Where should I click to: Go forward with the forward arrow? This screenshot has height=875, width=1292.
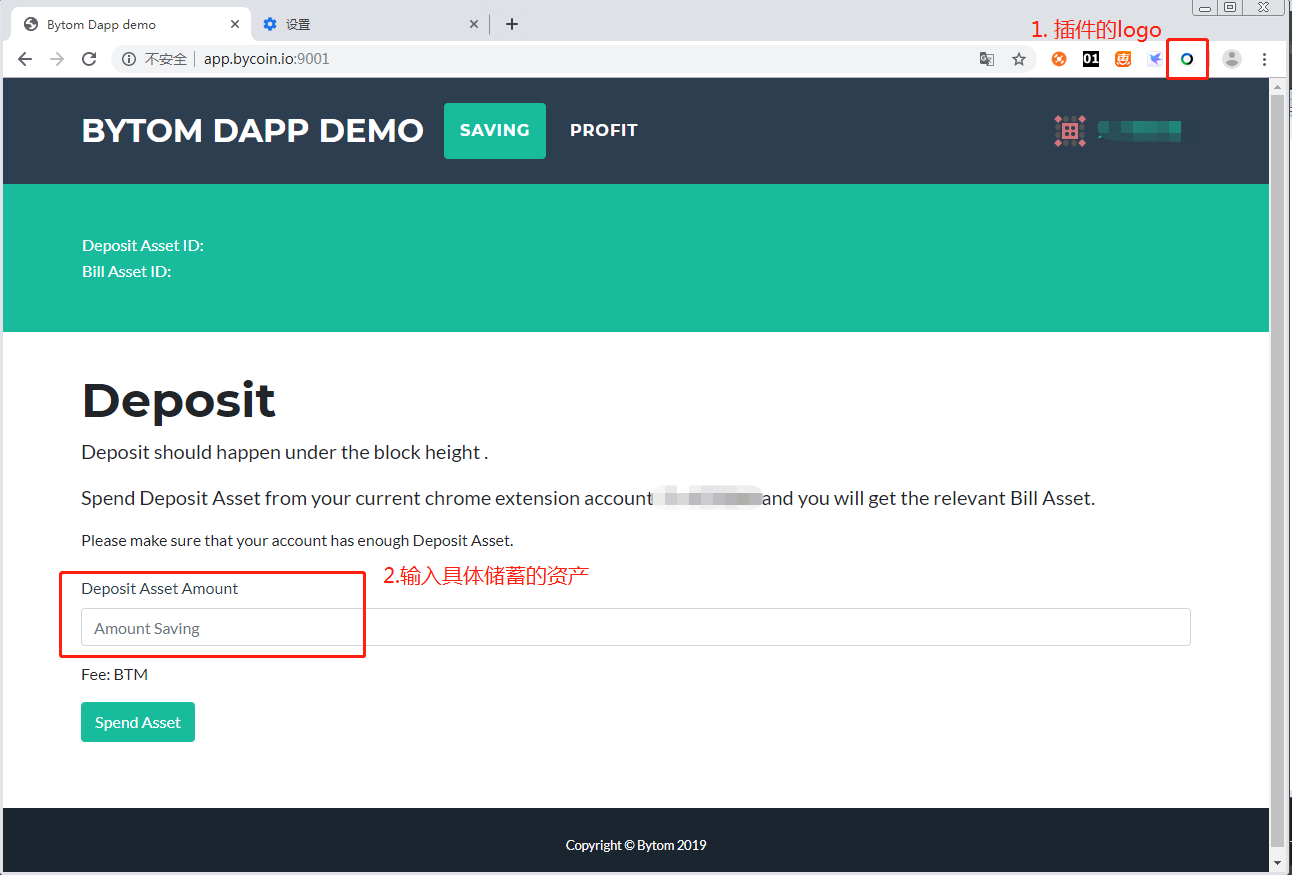[x=57, y=59]
